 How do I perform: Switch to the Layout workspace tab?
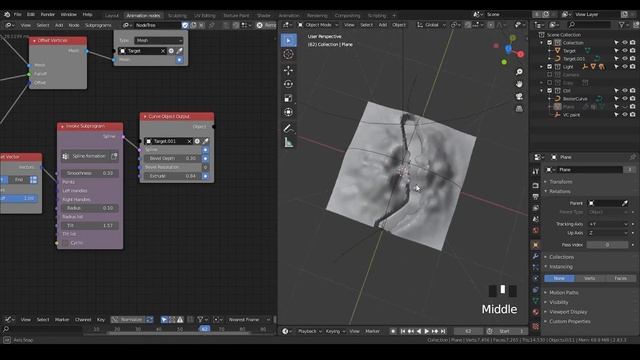(111, 16)
